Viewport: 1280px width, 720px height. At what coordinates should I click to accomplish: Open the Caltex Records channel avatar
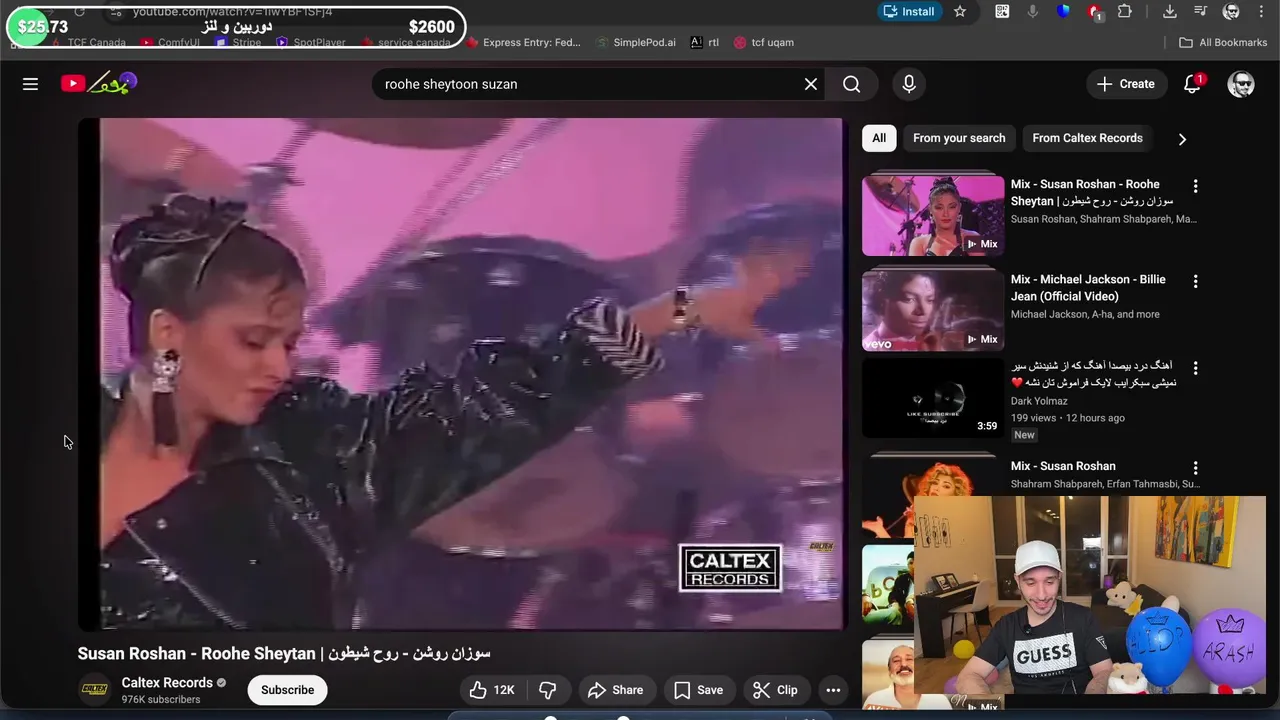94,690
